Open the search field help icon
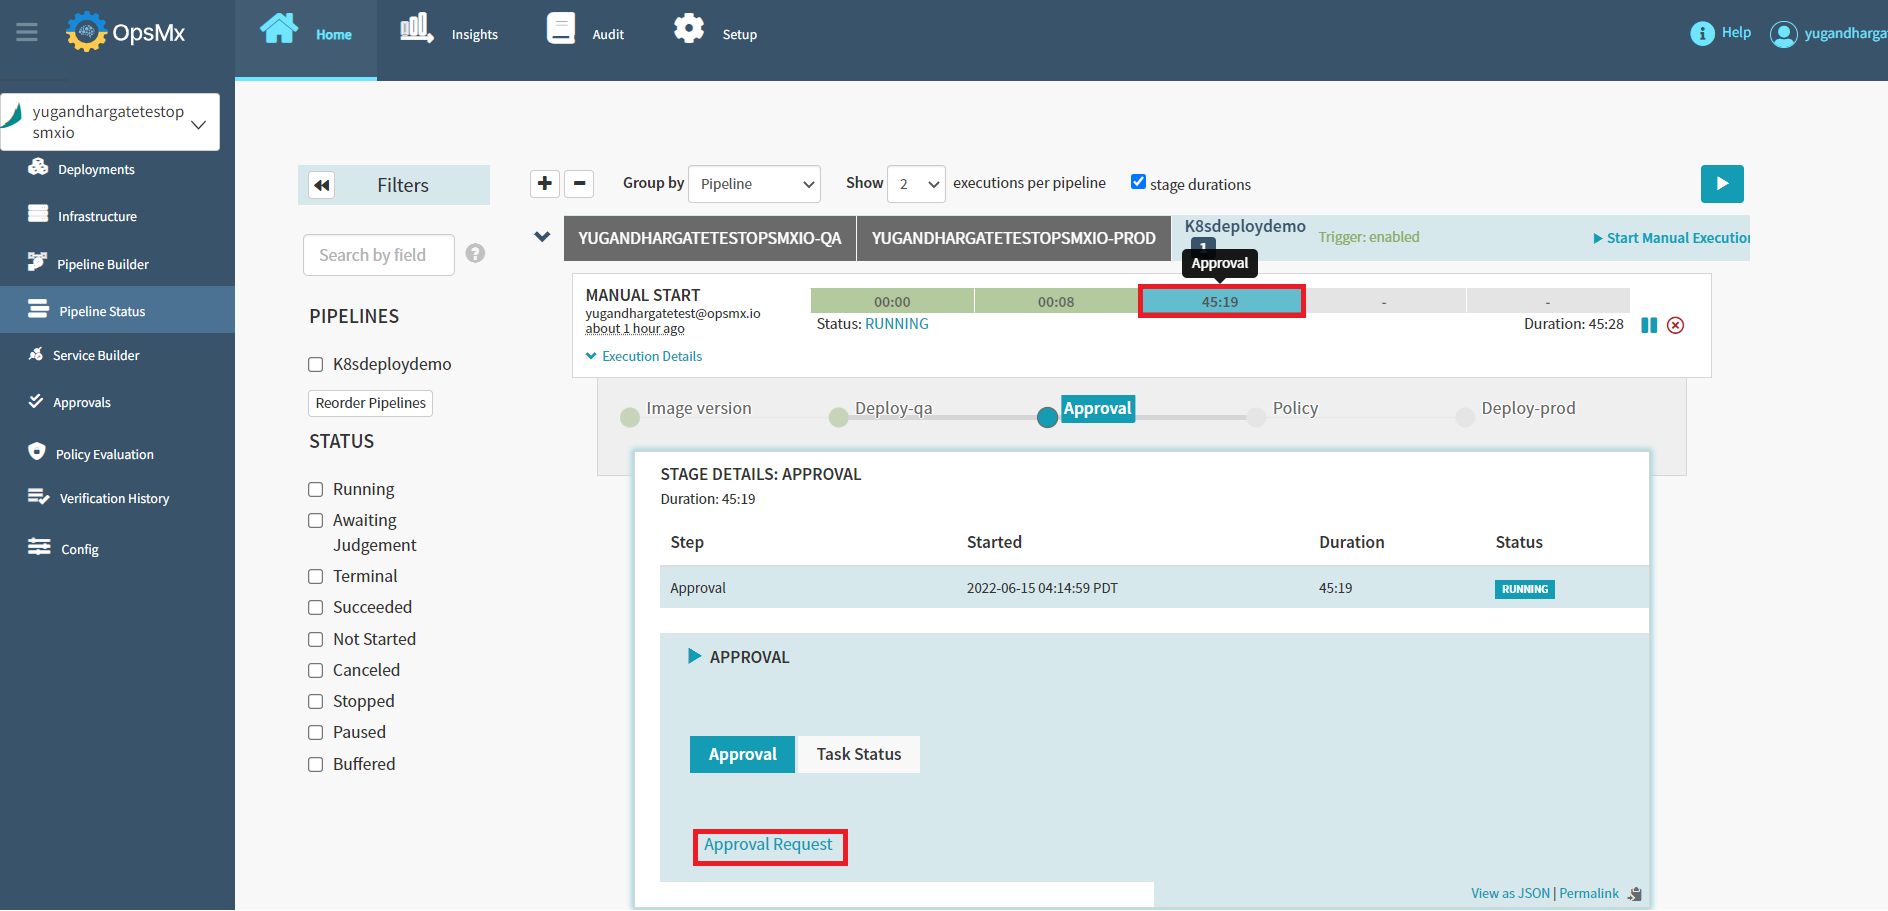Viewport: 1888px width, 911px height. pyautogui.click(x=476, y=254)
